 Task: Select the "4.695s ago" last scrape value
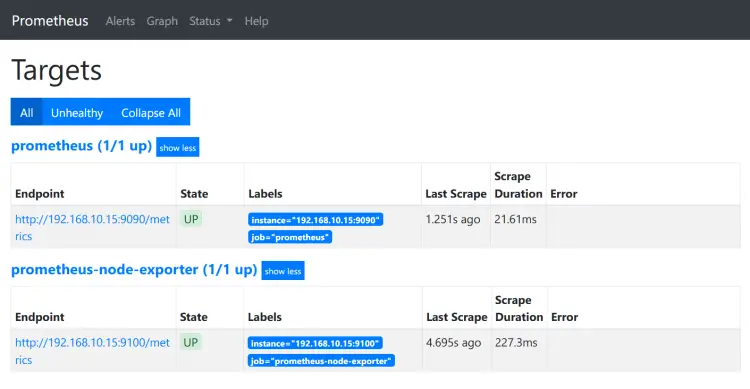[x=453, y=343]
